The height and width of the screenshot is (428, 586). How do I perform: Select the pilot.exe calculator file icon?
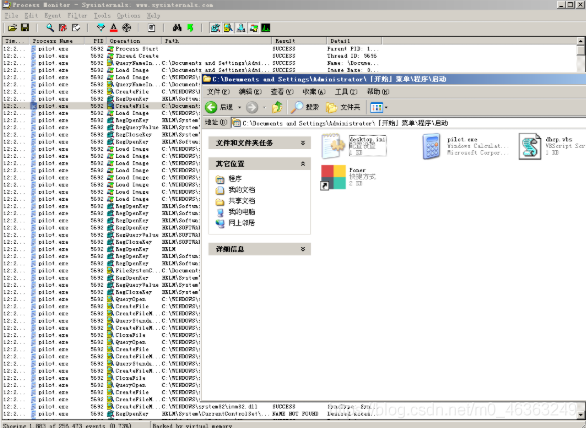pos(432,147)
